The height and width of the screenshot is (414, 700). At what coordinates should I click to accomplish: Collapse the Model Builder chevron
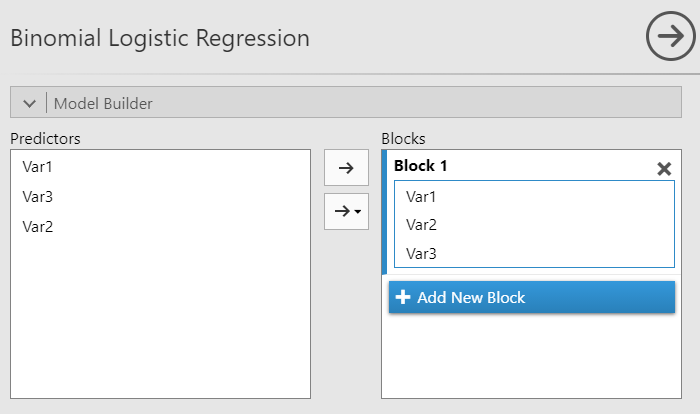click(x=29, y=102)
